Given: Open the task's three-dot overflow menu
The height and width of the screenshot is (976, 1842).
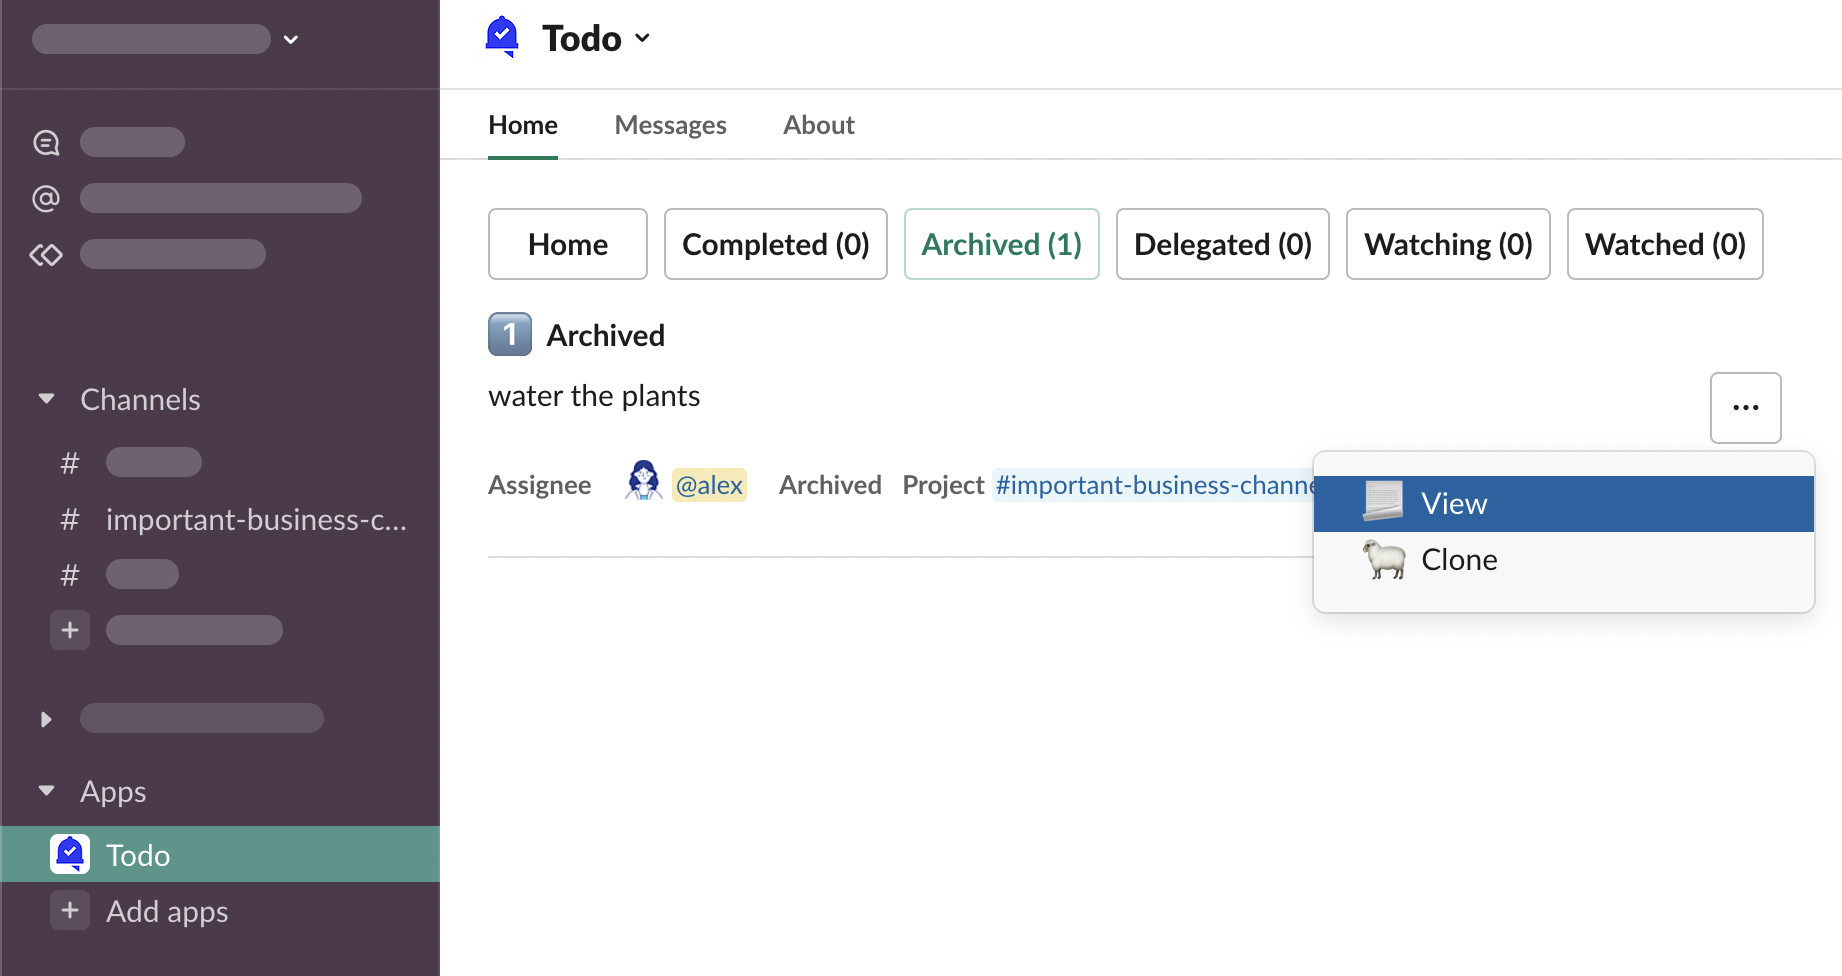Looking at the screenshot, I should [x=1745, y=407].
